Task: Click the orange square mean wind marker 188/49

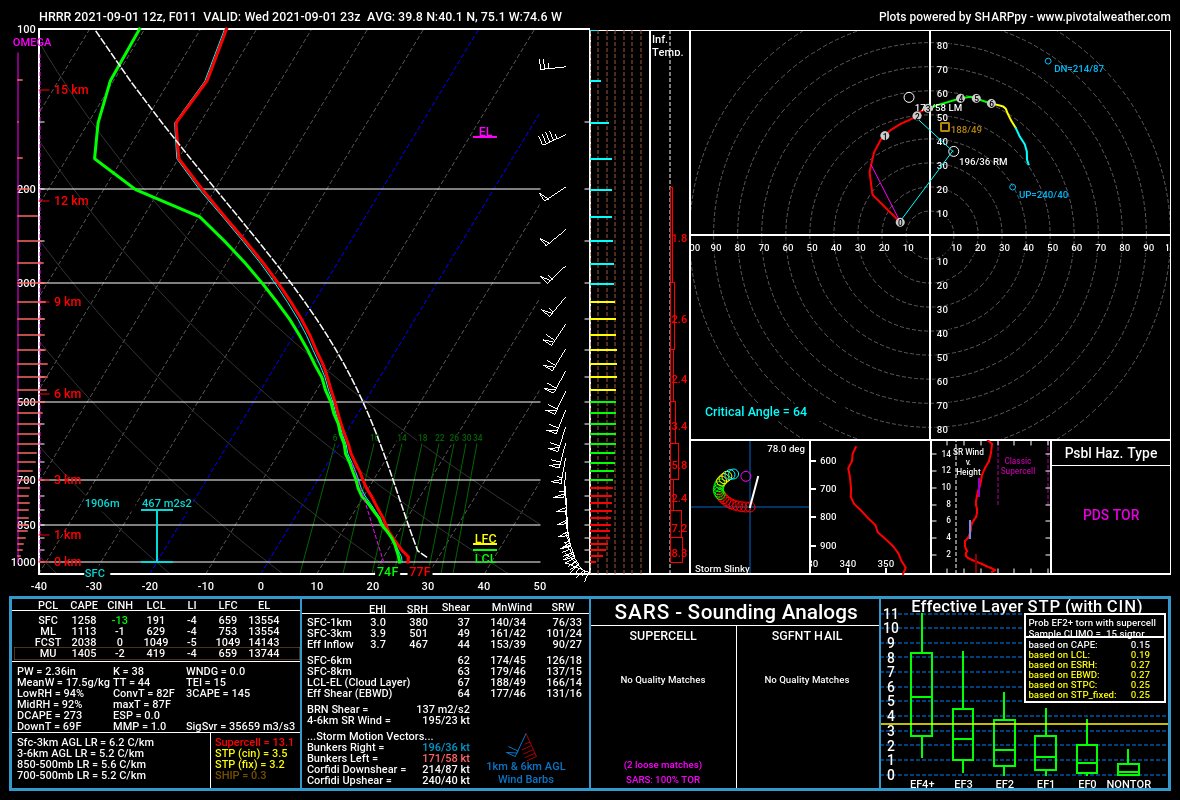Action: click(x=945, y=128)
